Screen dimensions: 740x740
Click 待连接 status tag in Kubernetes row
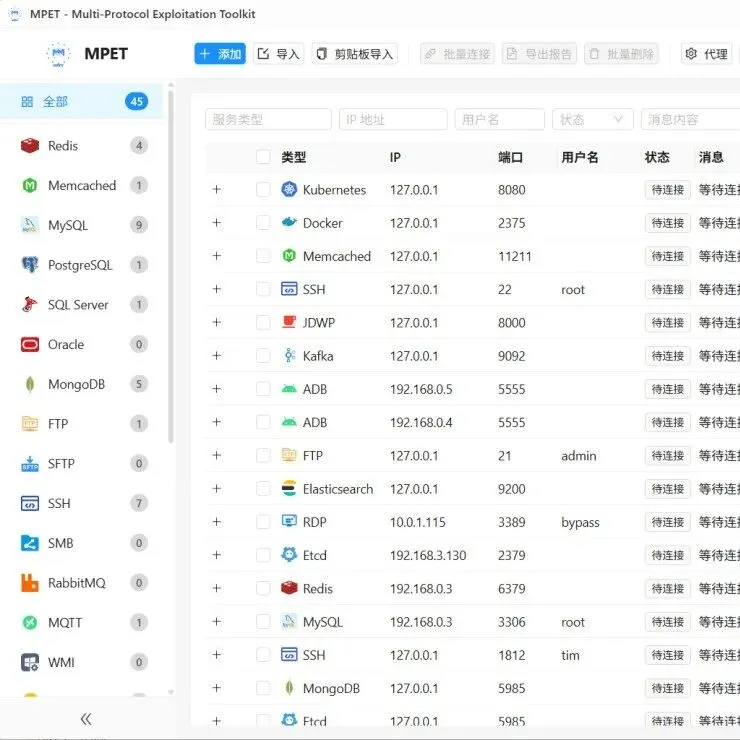(667, 190)
